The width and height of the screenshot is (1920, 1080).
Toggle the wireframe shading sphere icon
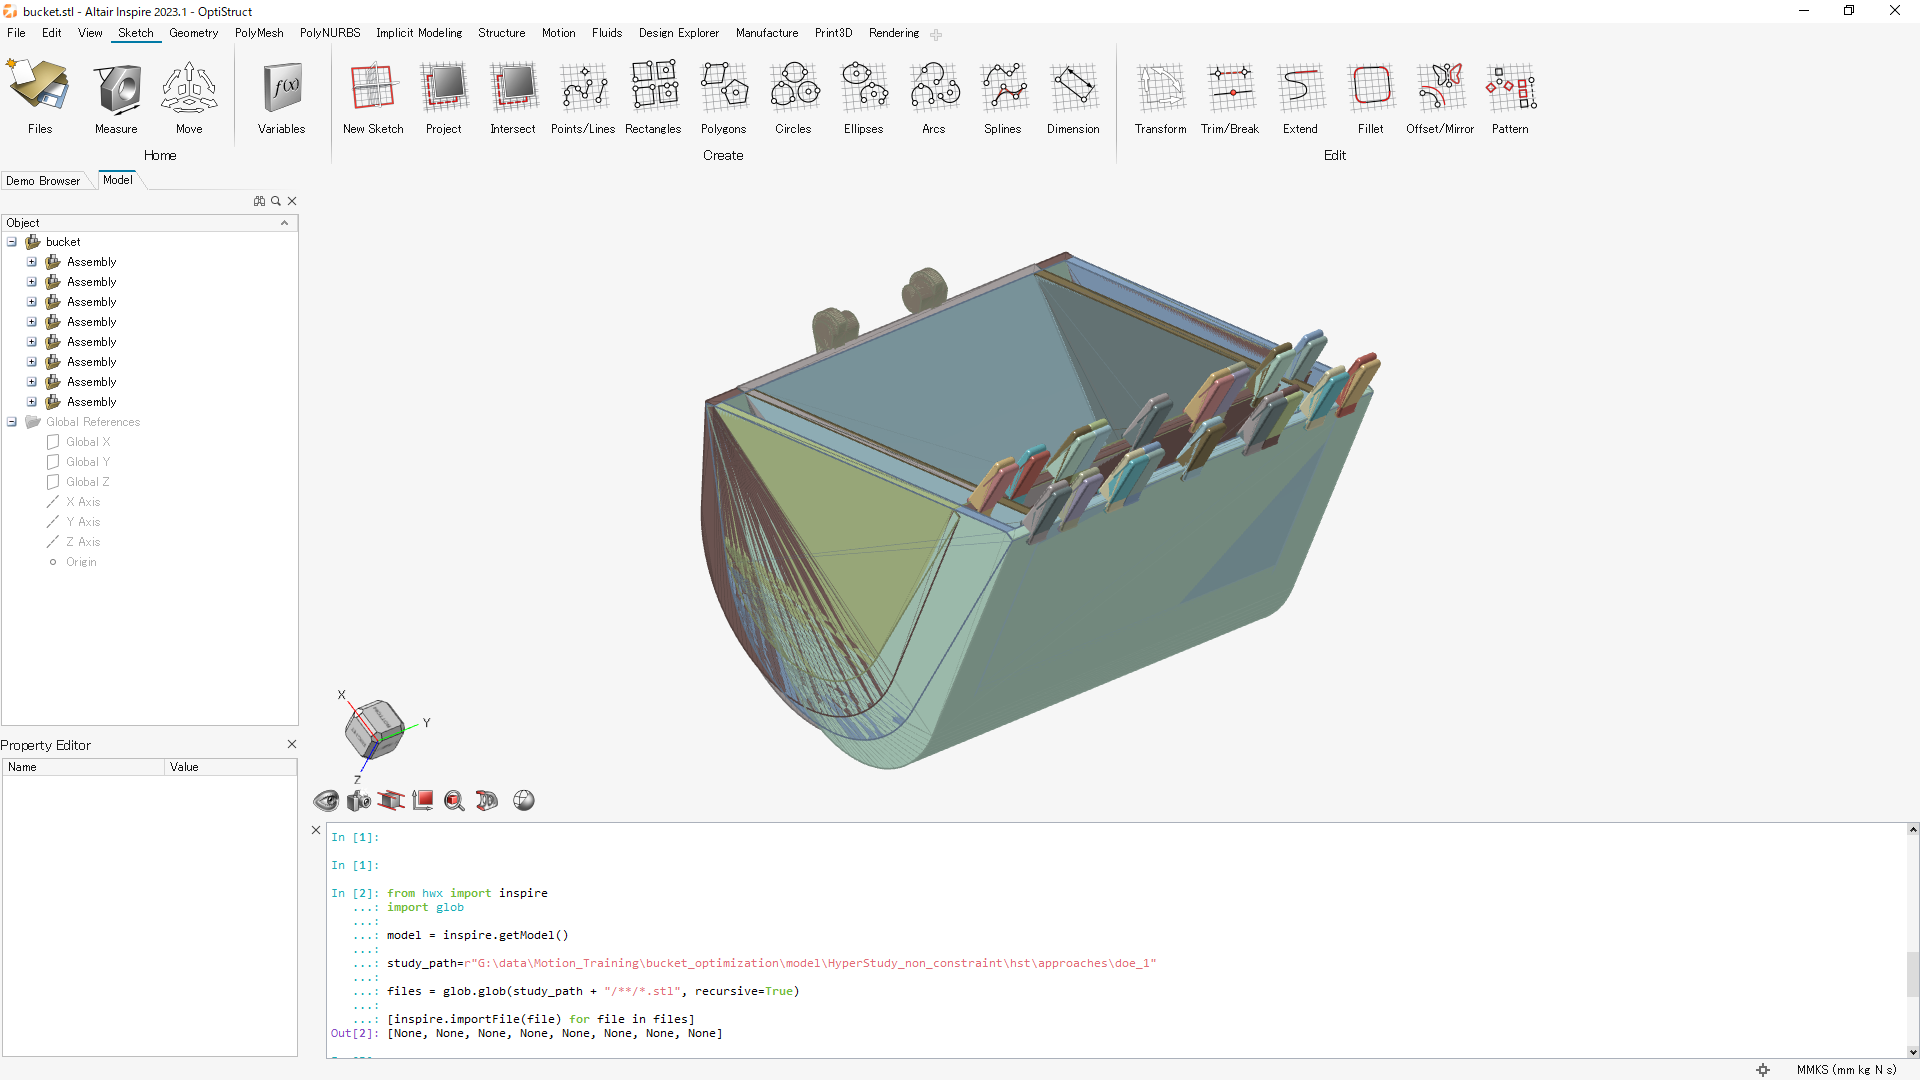point(523,801)
